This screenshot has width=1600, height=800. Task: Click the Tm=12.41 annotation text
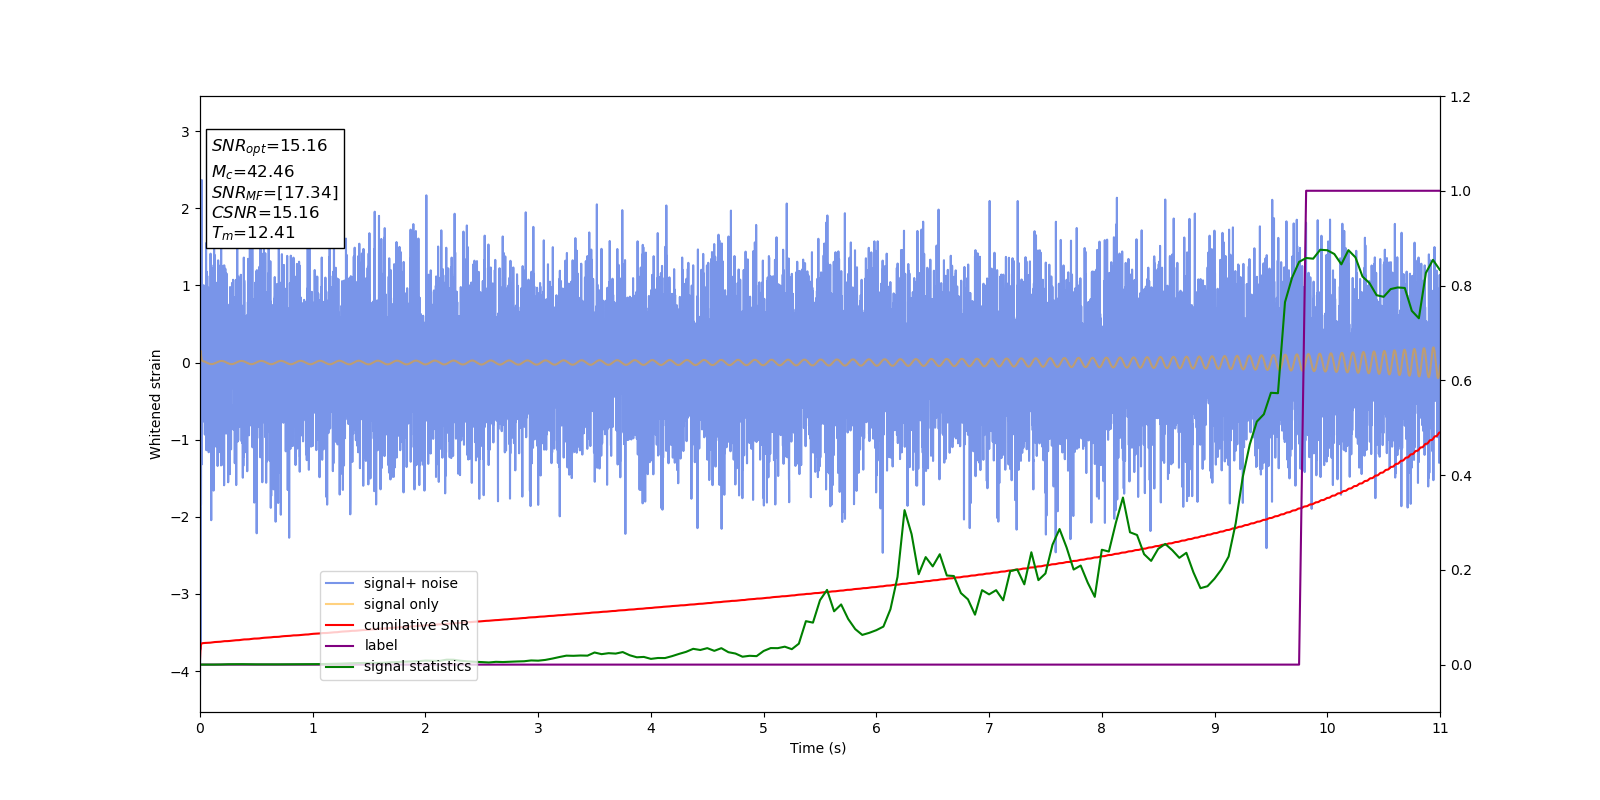(x=254, y=233)
